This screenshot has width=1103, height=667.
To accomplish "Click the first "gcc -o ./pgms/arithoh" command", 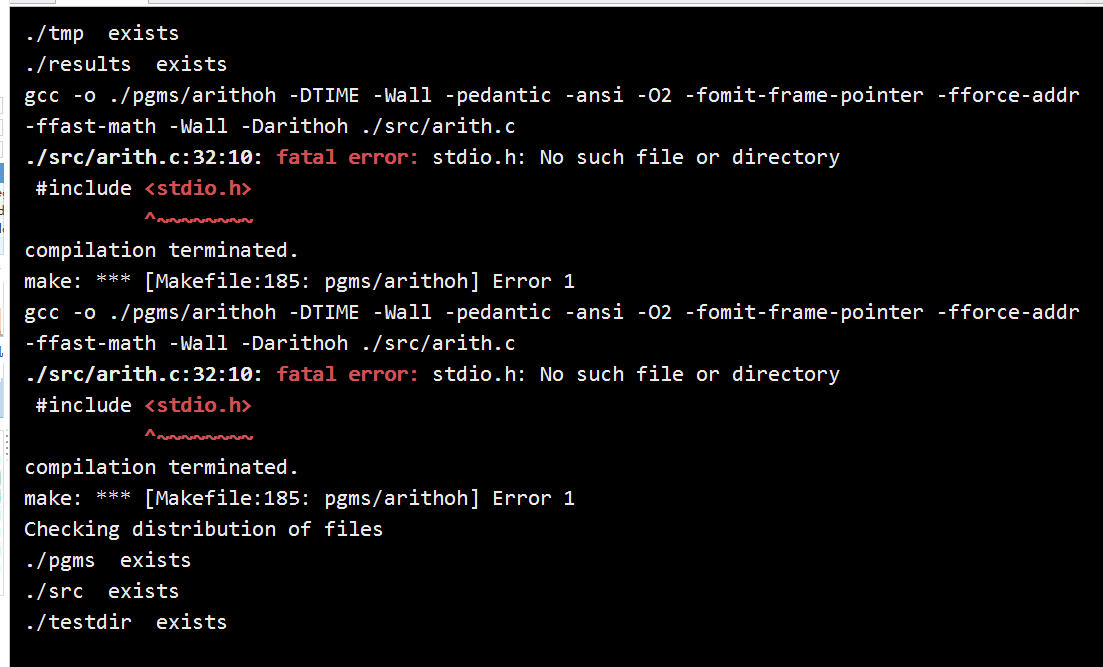I will [x=150, y=95].
